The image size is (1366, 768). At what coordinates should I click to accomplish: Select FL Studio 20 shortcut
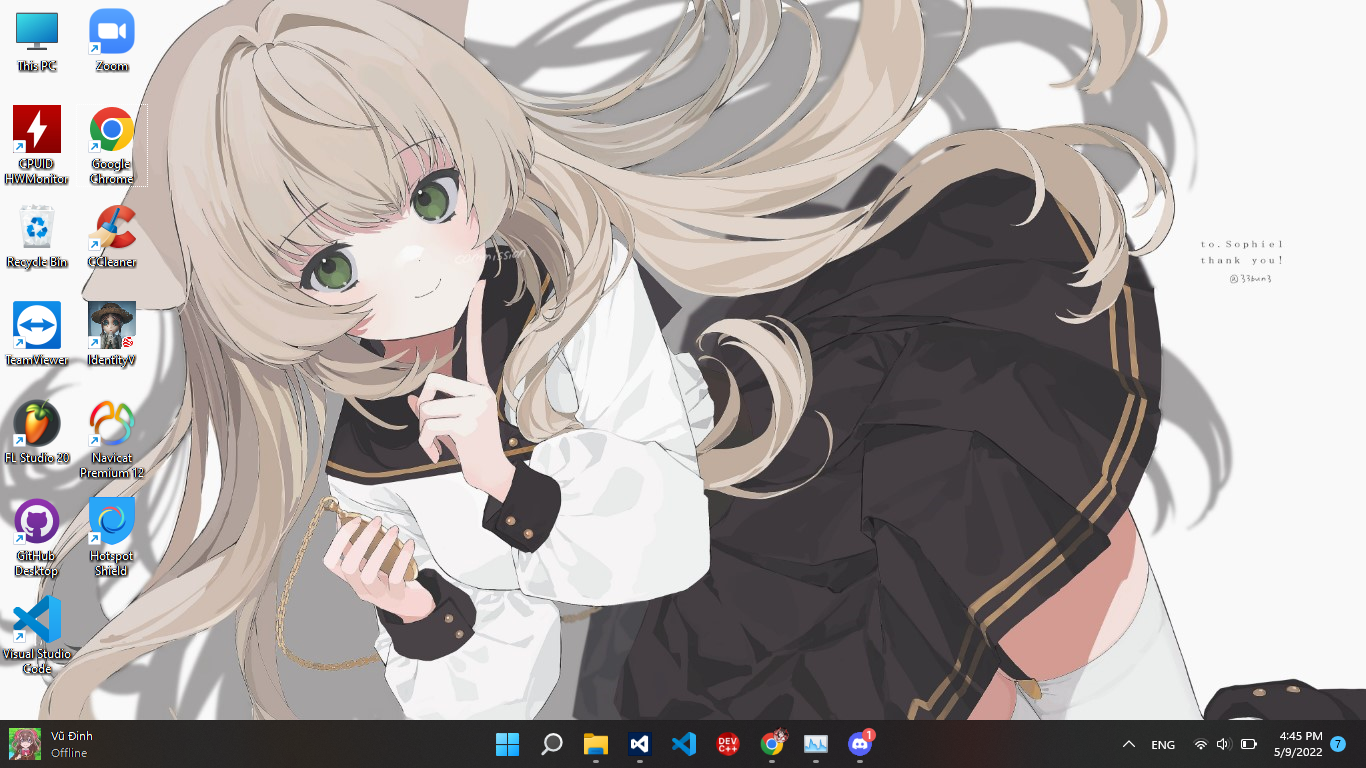point(37,432)
